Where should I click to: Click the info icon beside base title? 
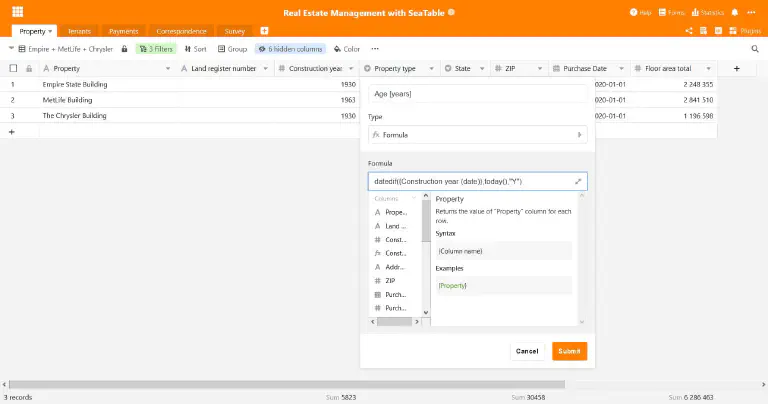pyautogui.click(x=451, y=12)
